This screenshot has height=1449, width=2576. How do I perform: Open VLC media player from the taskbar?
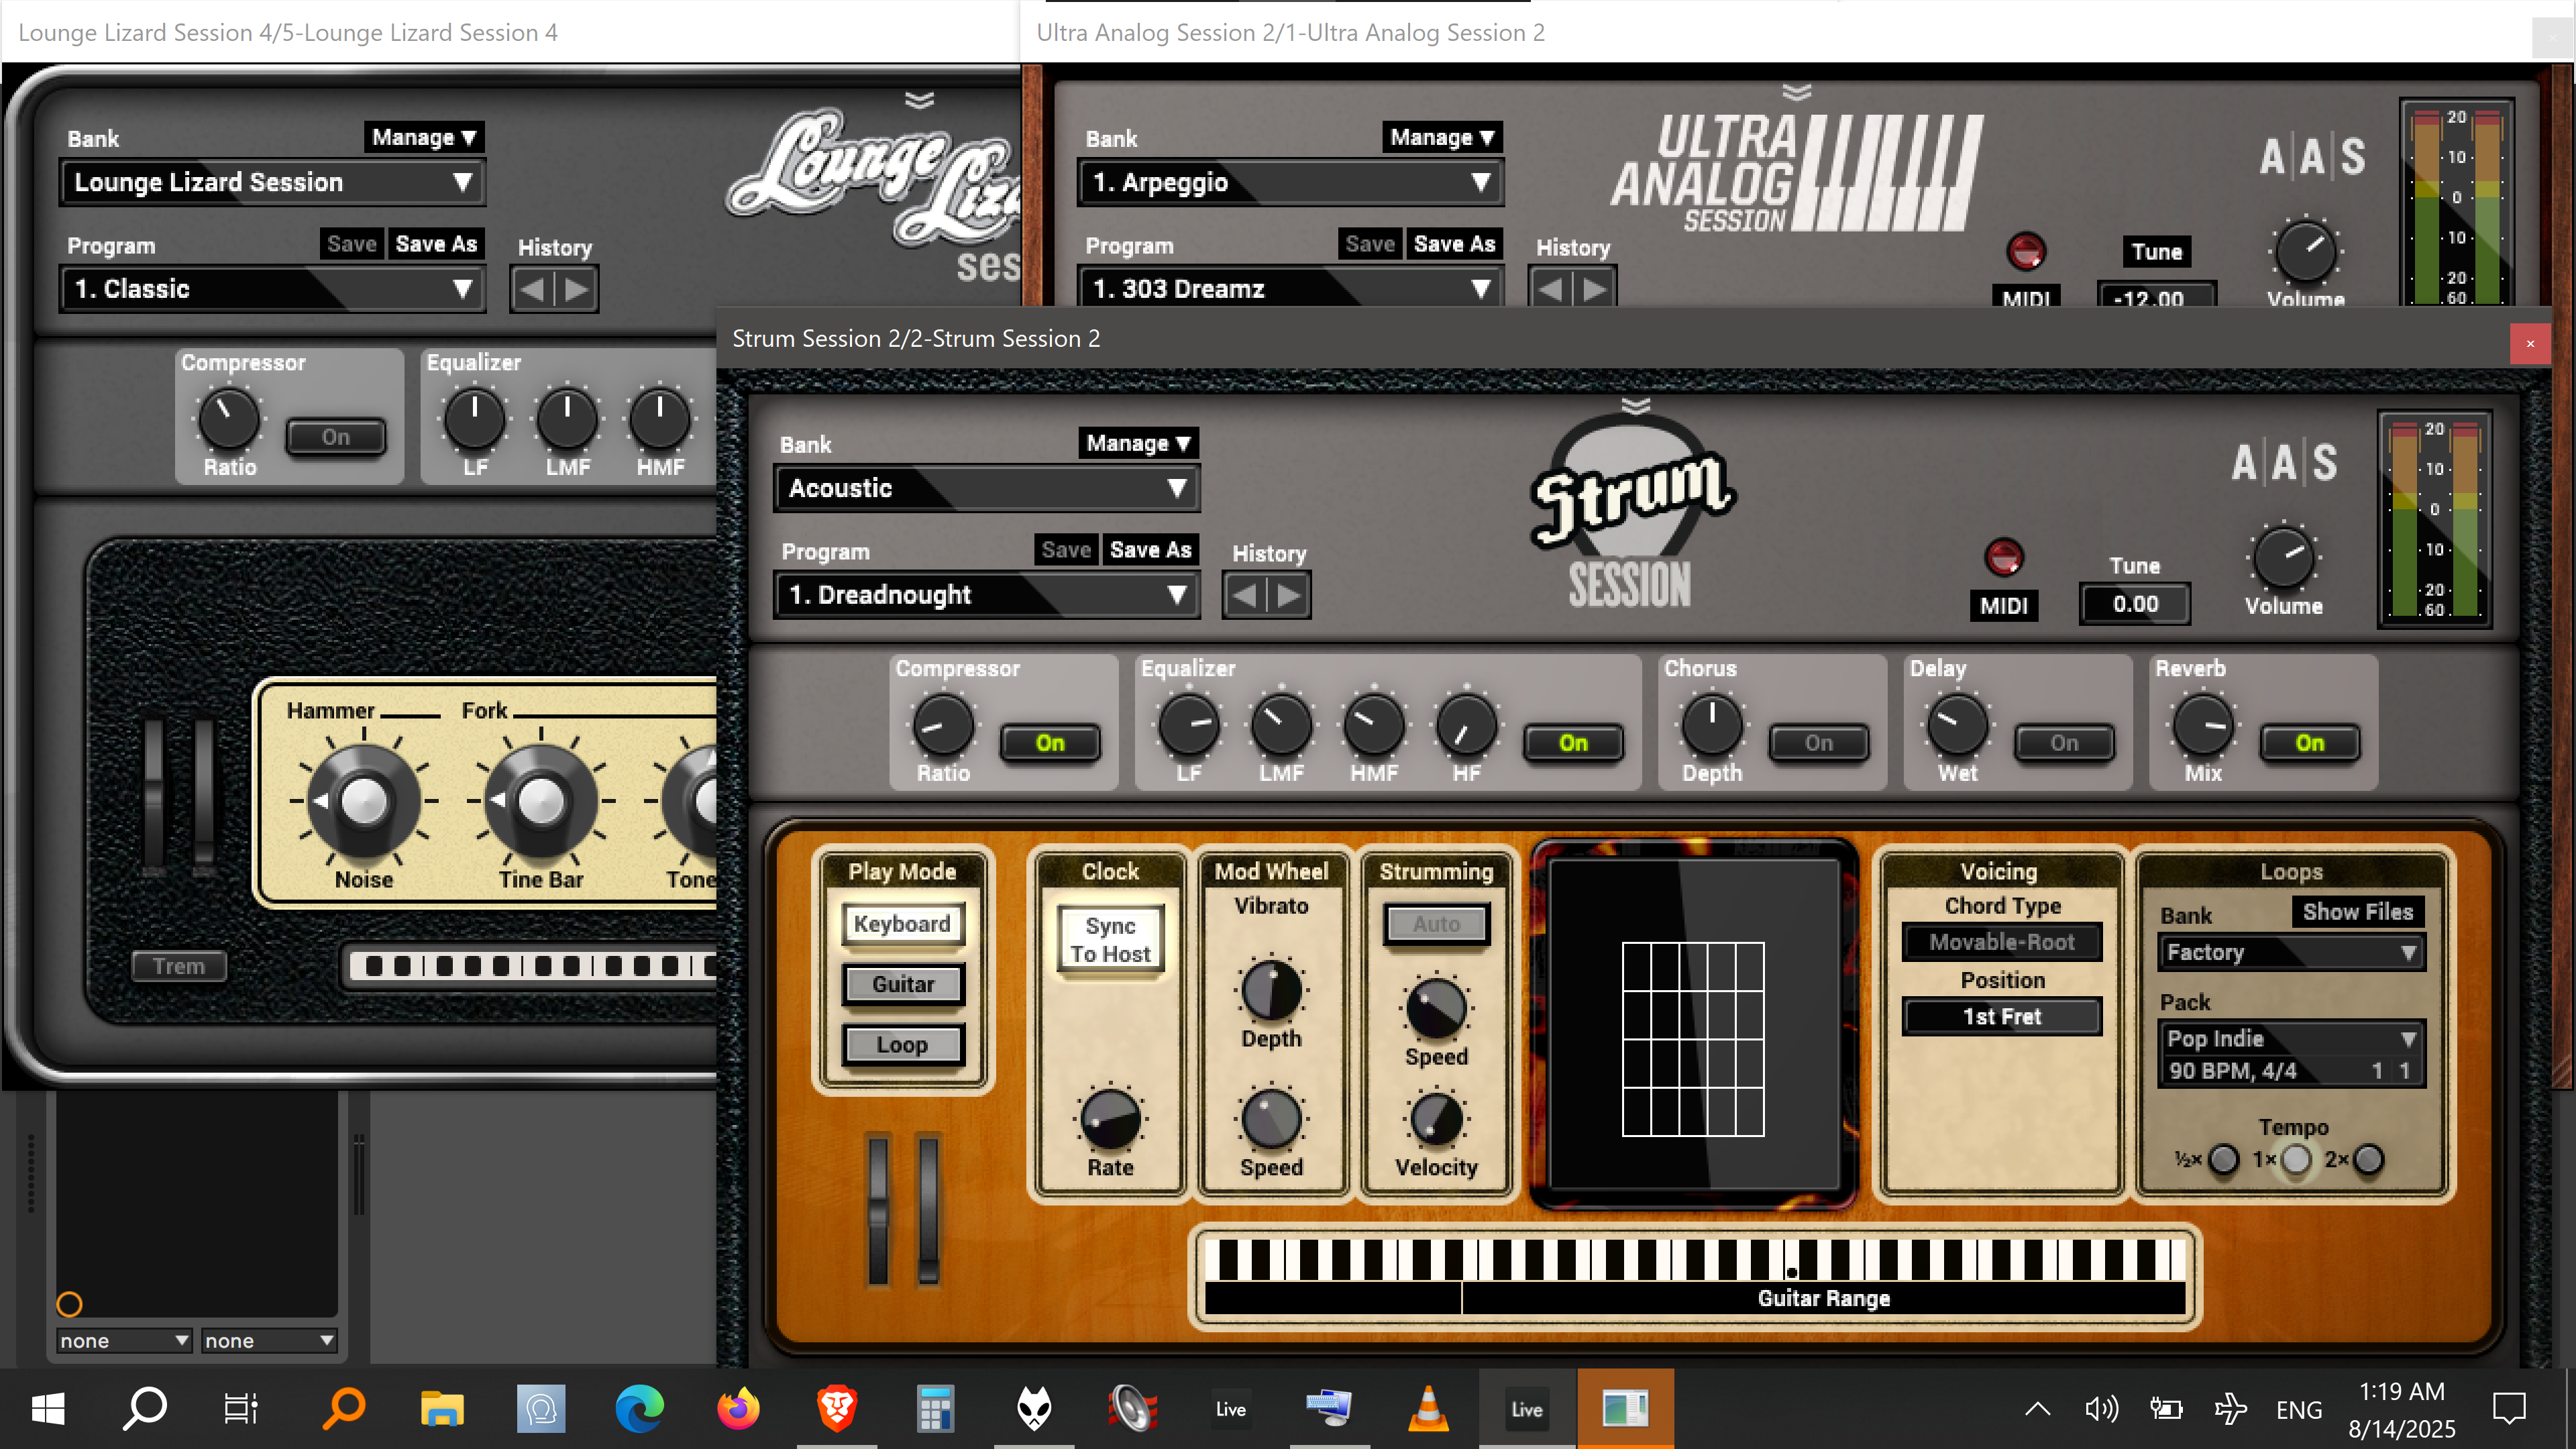1428,1409
